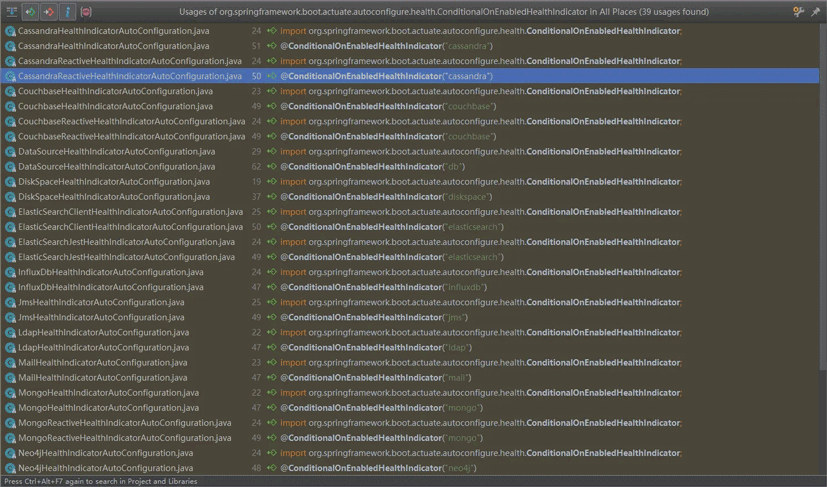Pin the usages popup window
827x487 pixels.
pos(815,12)
